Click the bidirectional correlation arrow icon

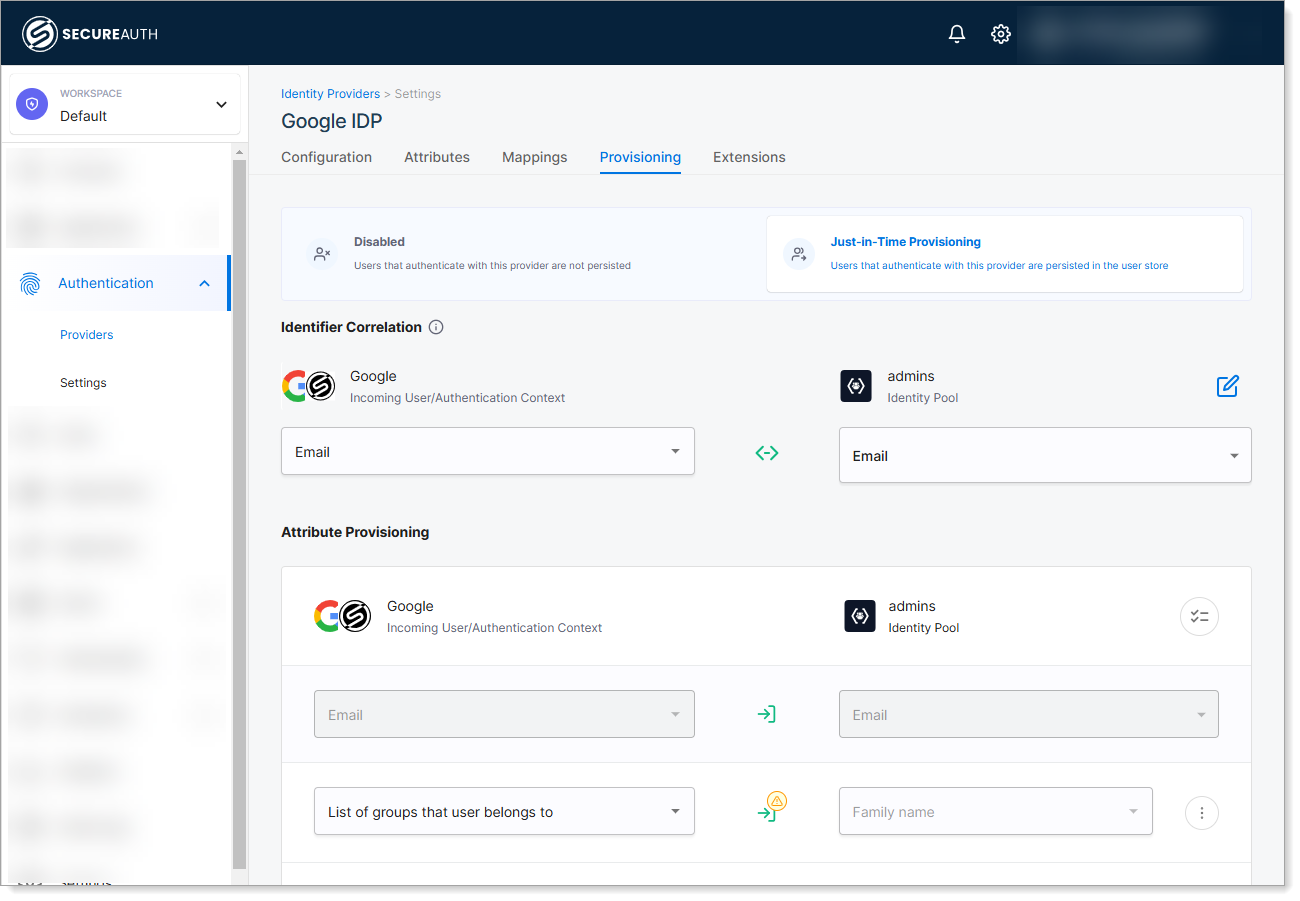point(767,453)
